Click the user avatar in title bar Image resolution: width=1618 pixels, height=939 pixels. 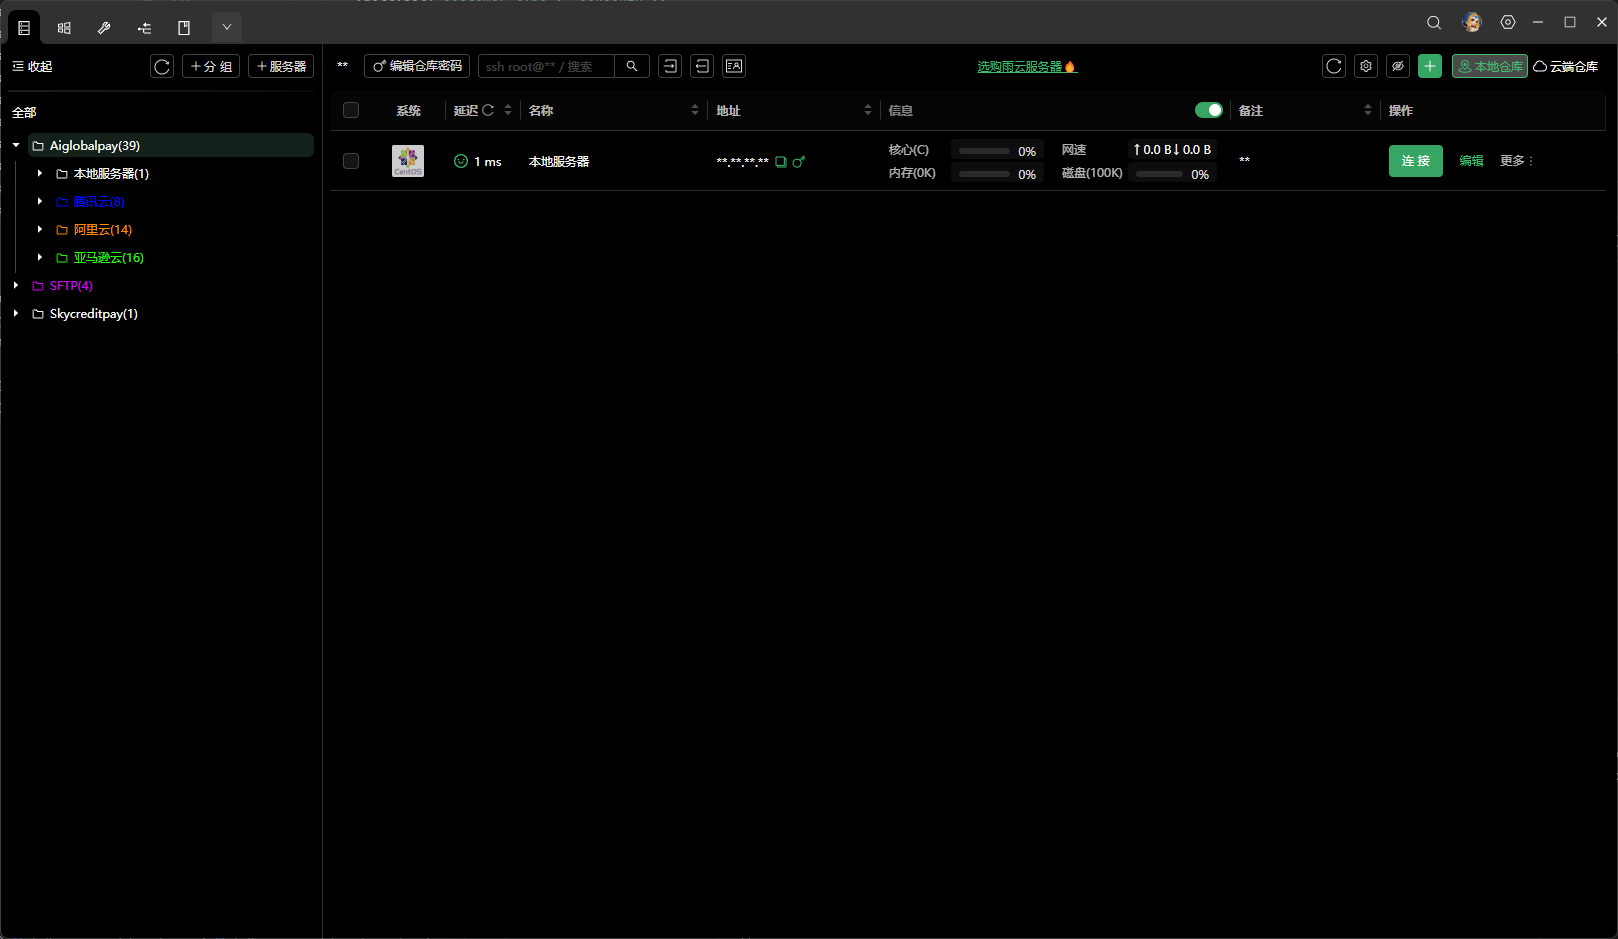(1471, 22)
